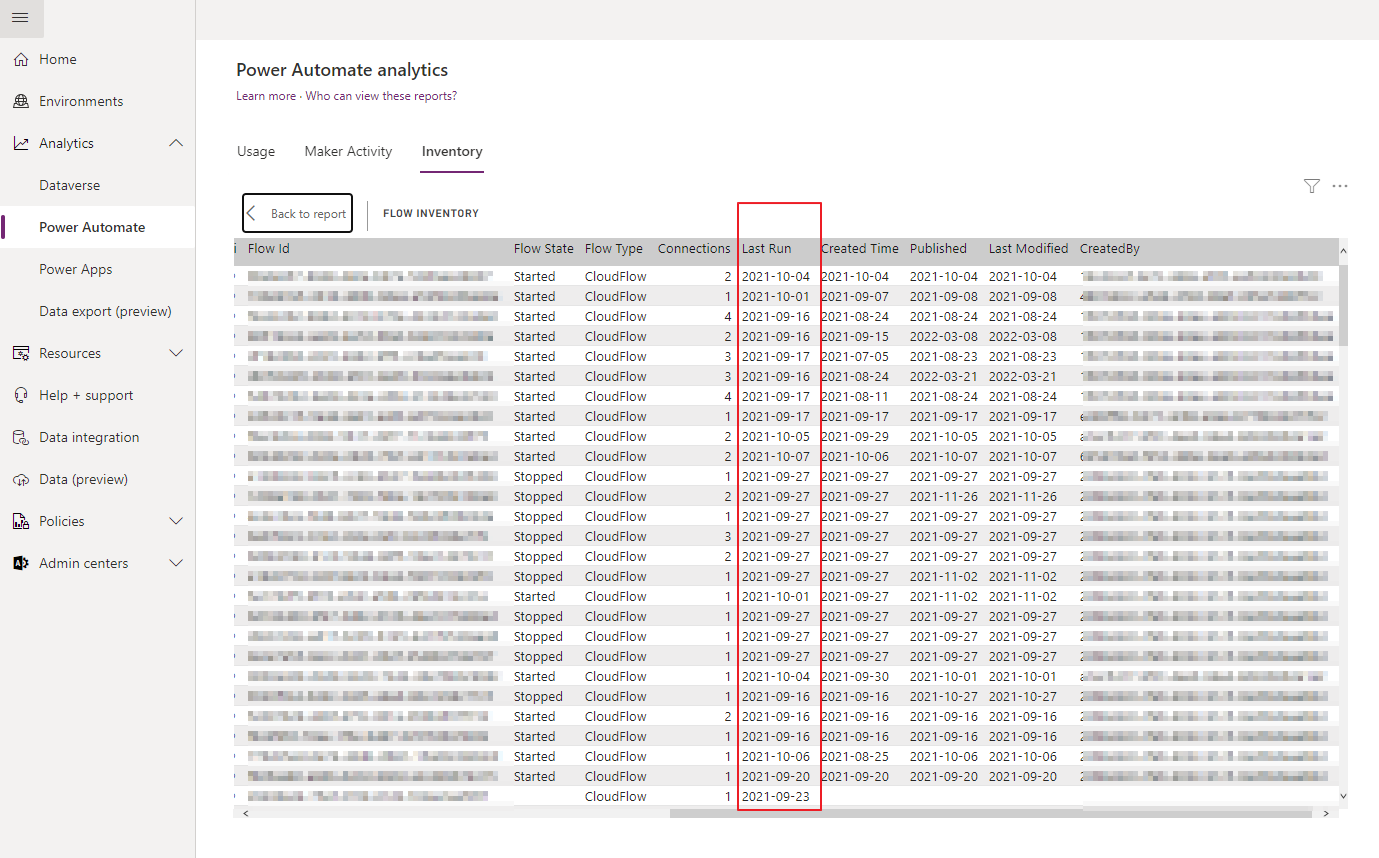Collapse the Analytics section chevron
Image resolution: width=1379 pixels, height=858 pixels.
pyautogui.click(x=176, y=142)
